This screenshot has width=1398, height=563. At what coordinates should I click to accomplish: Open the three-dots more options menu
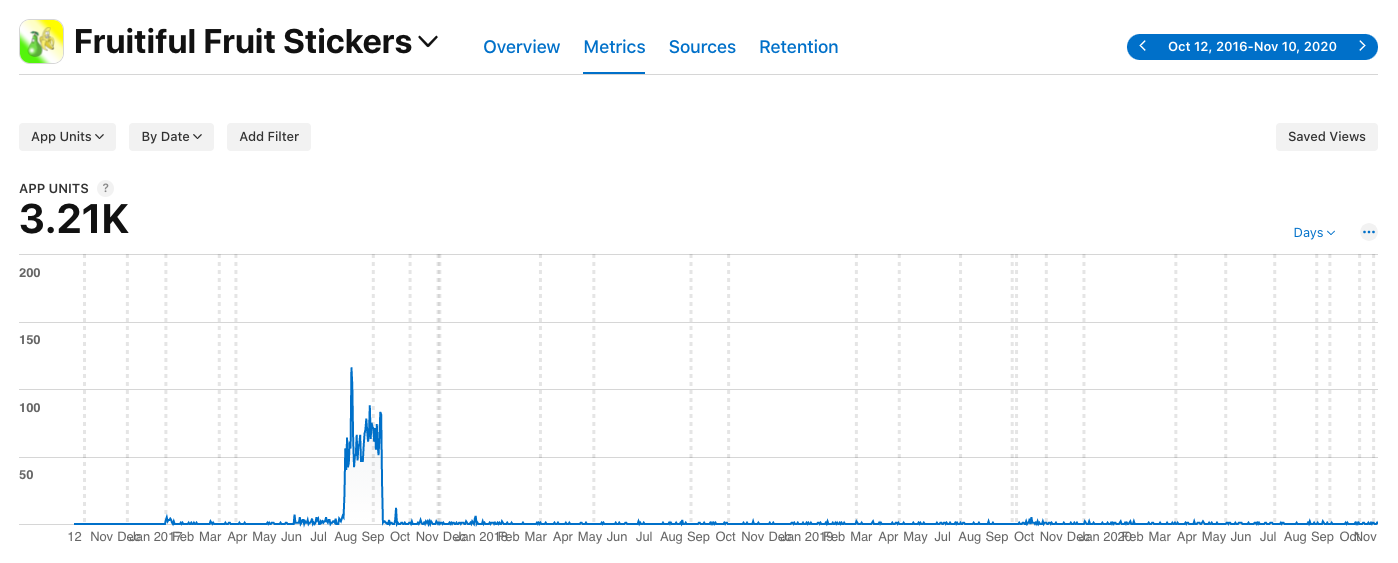point(1369,232)
